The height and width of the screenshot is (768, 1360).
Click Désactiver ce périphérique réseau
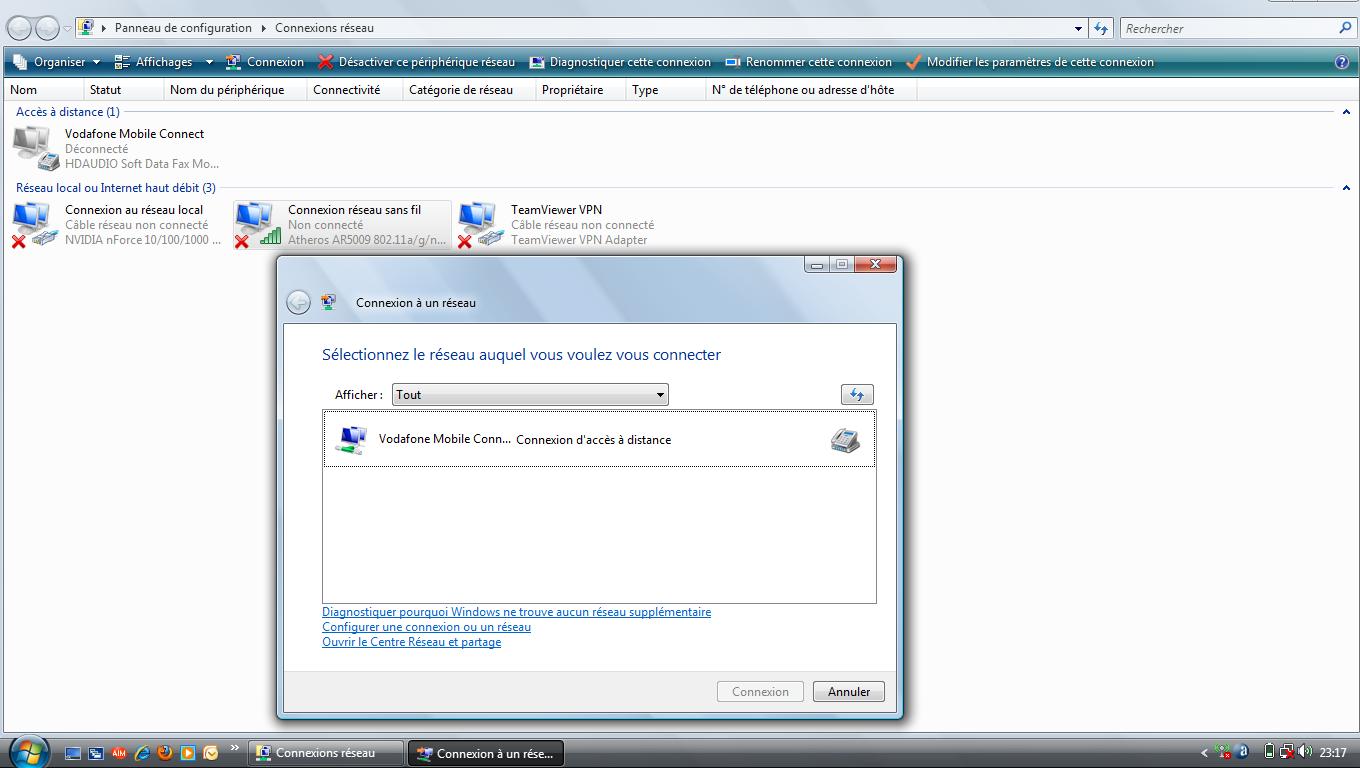tap(417, 62)
